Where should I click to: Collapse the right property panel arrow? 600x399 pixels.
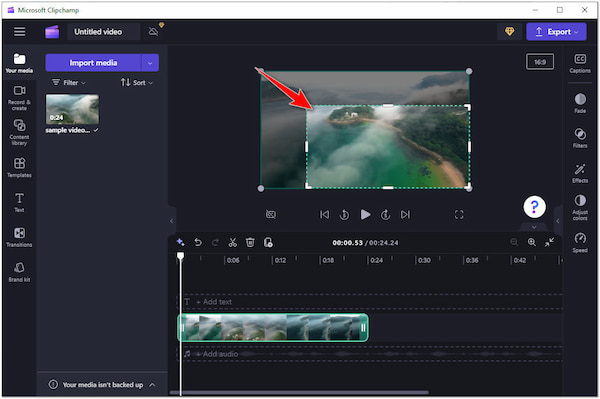[558, 221]
